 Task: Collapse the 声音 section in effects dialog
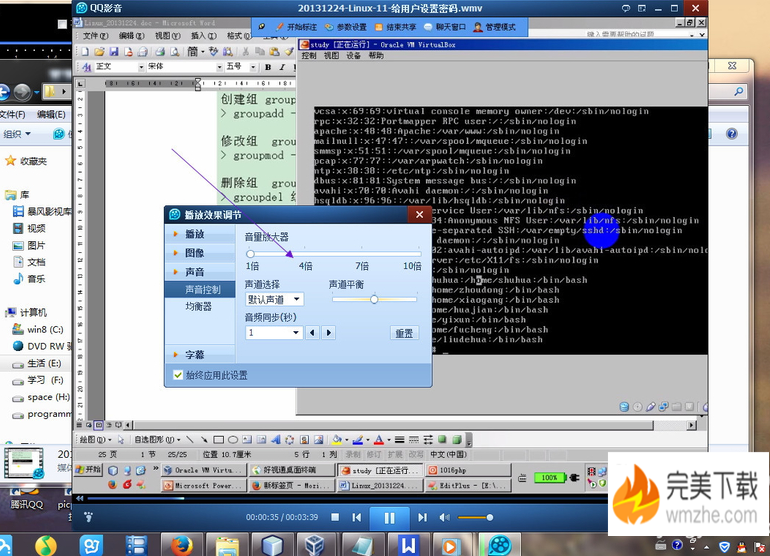pos(200,272)
